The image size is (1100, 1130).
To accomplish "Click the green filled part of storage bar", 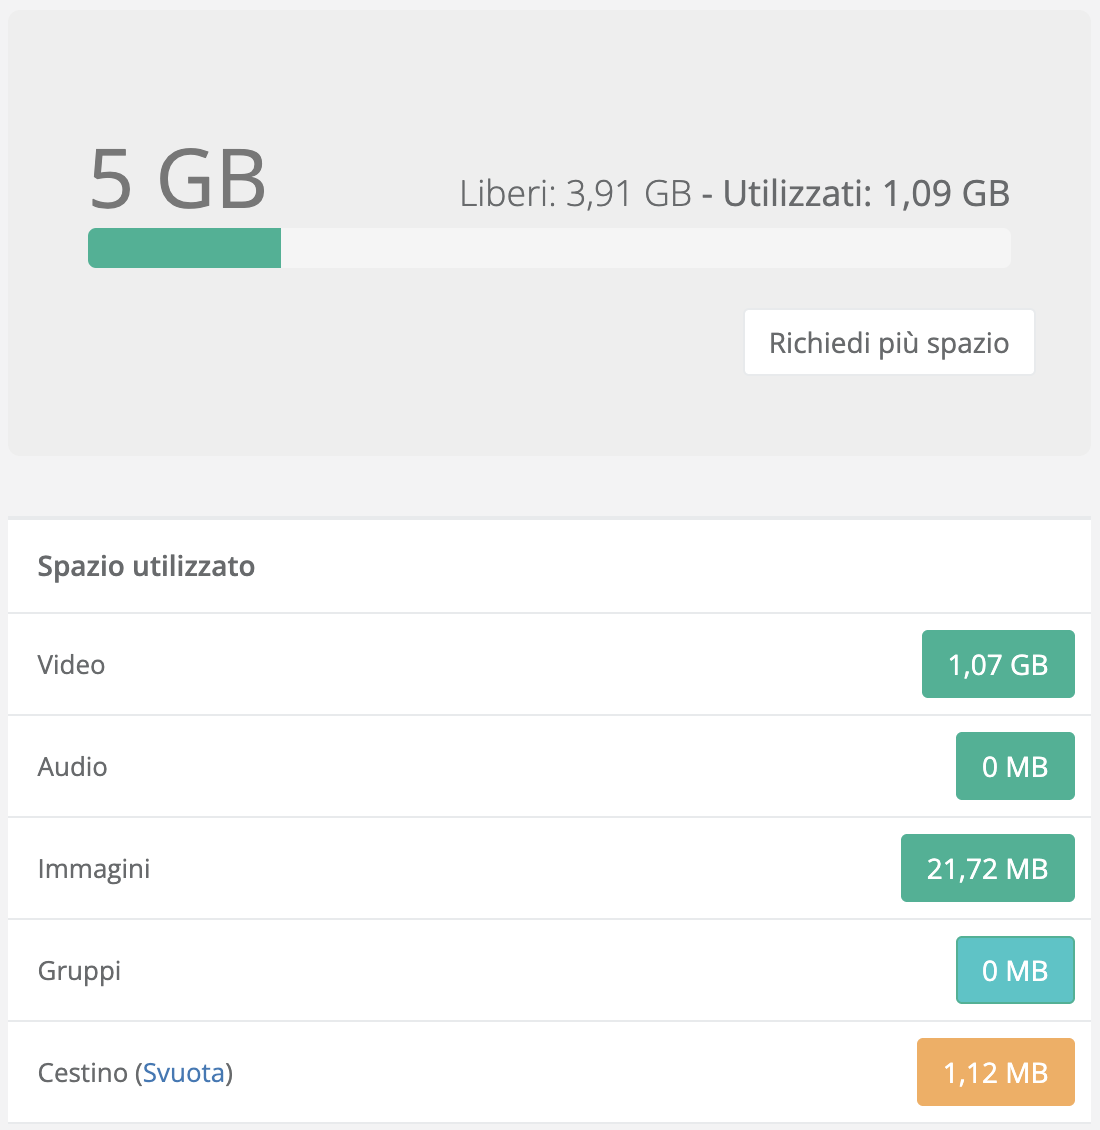I will (184, 248).
